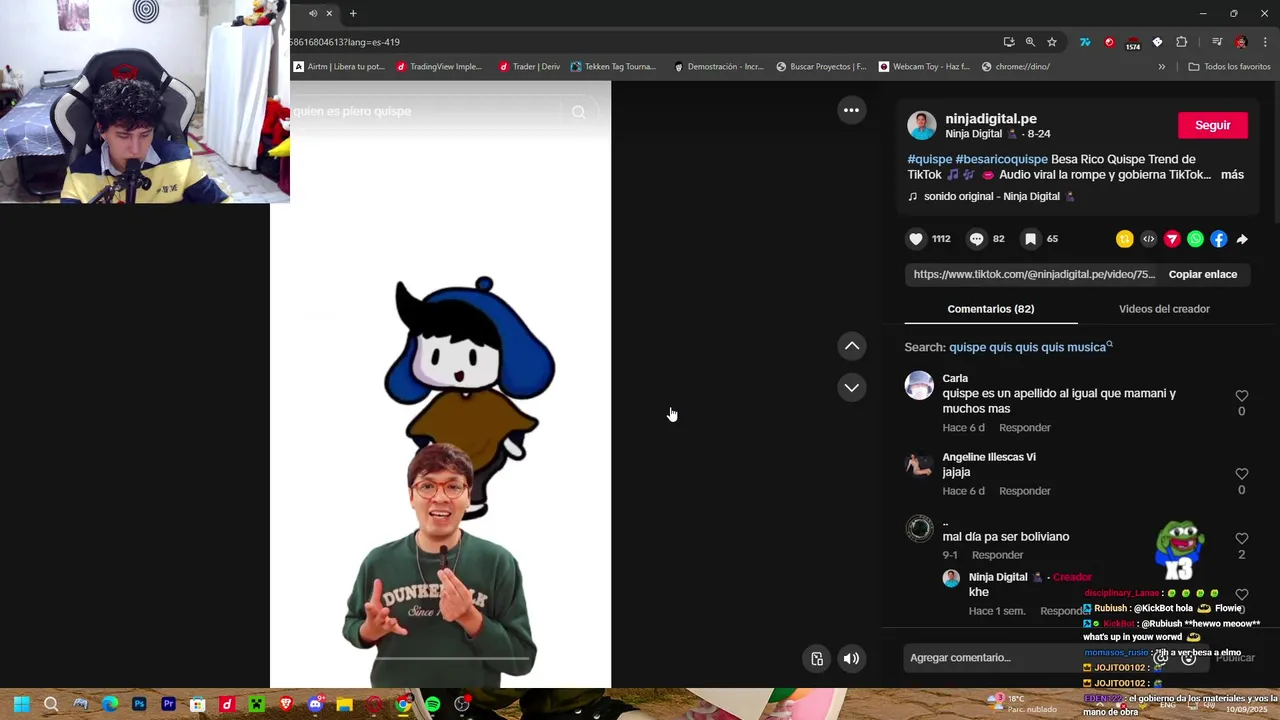1280x720 pixels.
Task: Open Chrome extensions puzzle icon
Action: (x=1182, y=42)
